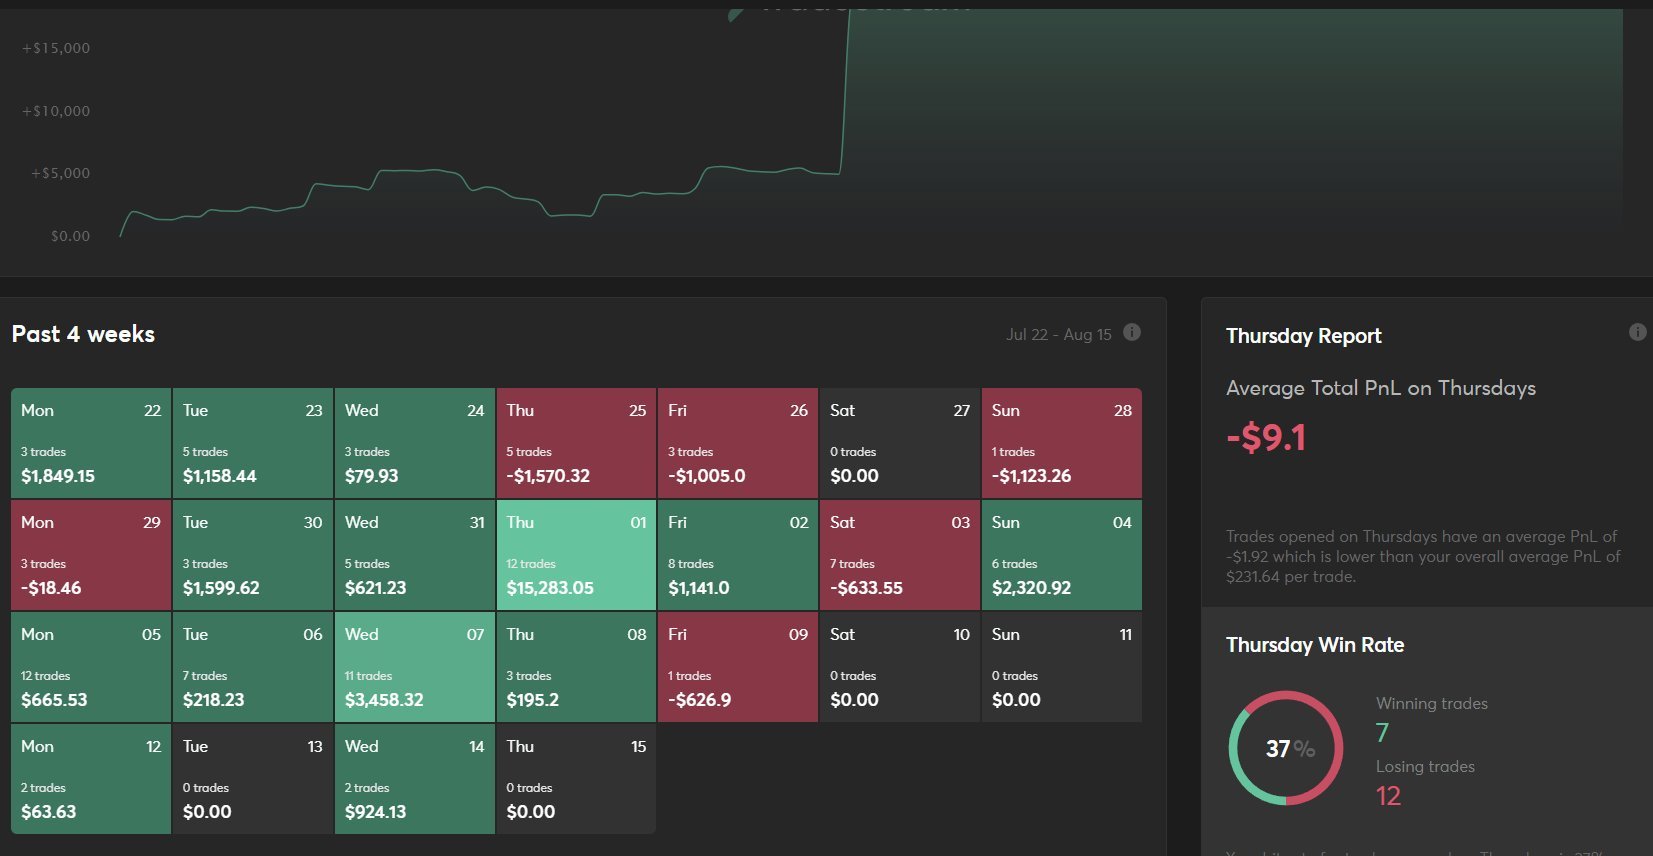Open Thu 15 cell with $0.00
The width and height of the screenshot is (1653, 856).
(x=576, y=779)
